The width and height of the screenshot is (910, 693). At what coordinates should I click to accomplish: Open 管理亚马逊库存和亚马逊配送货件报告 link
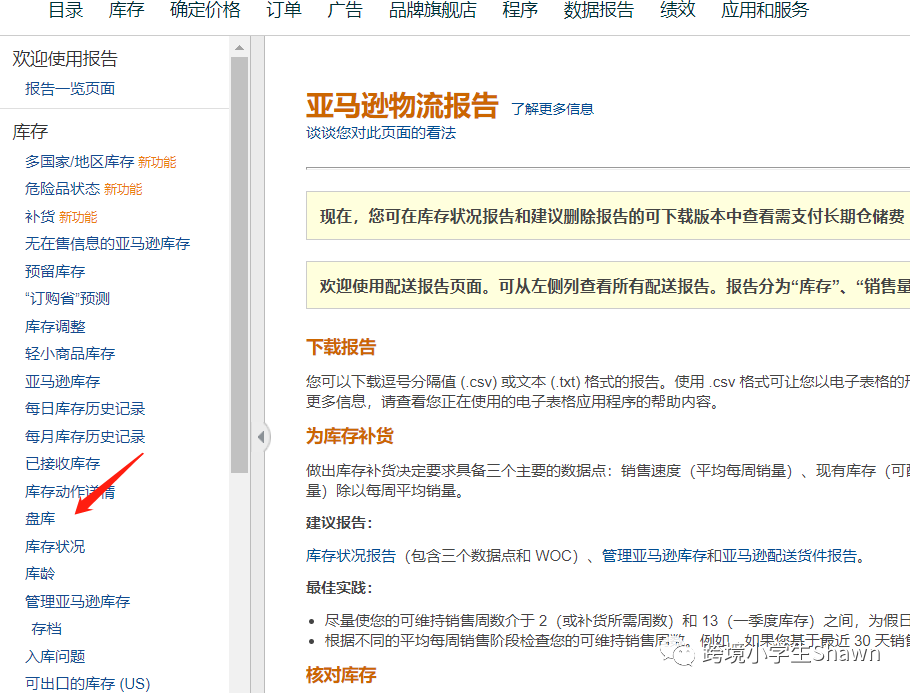[x=729, y=556]
